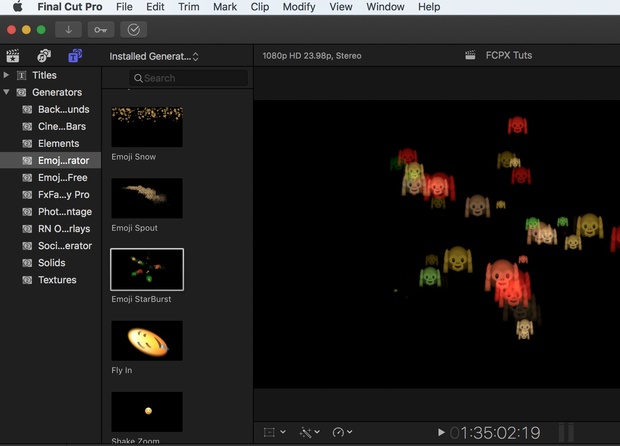Select the Generators category

(x=57, y=93)
